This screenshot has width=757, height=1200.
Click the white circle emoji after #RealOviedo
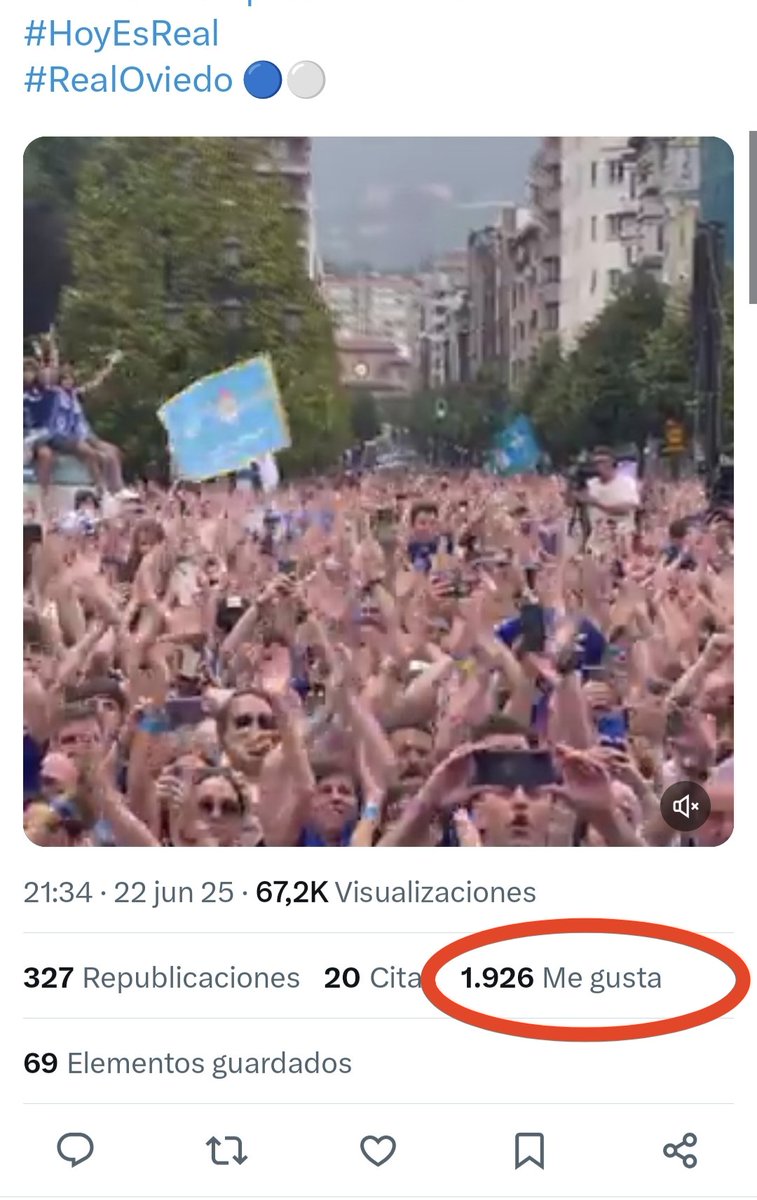[x=306, y=81]
